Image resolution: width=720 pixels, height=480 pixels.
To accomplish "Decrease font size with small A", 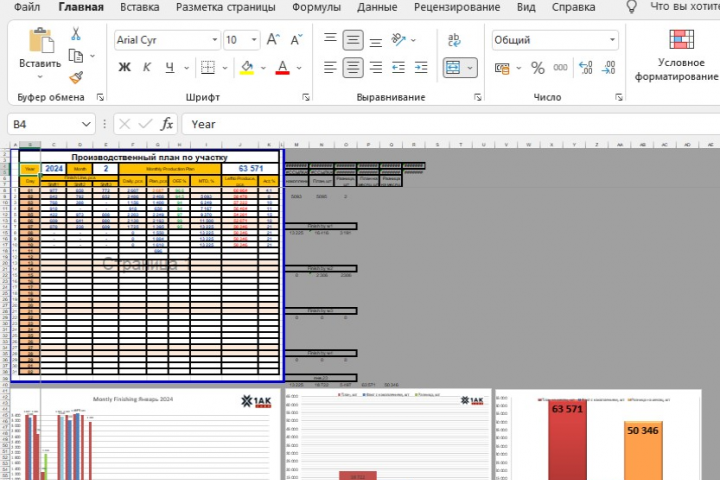I will tap(296, 40).
